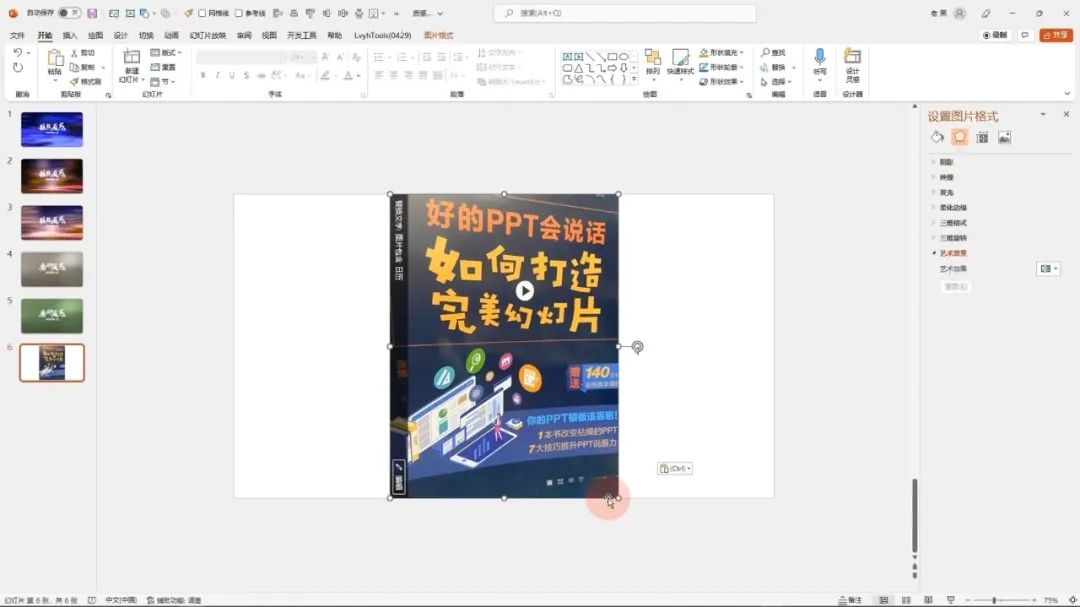Screen dimensions: 1080x607
Task: Click the Dictate (听写) microphone icon
Action: (820, 57)
